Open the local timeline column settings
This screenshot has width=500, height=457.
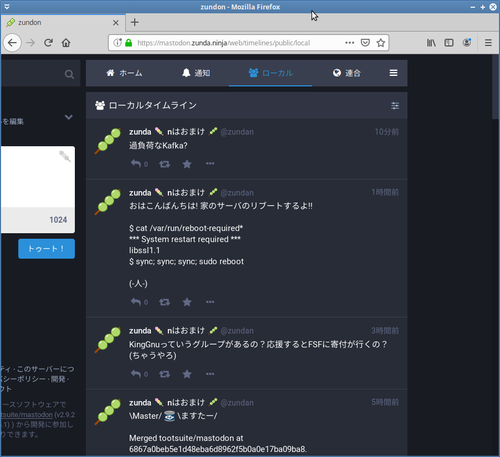coord(395,106)
